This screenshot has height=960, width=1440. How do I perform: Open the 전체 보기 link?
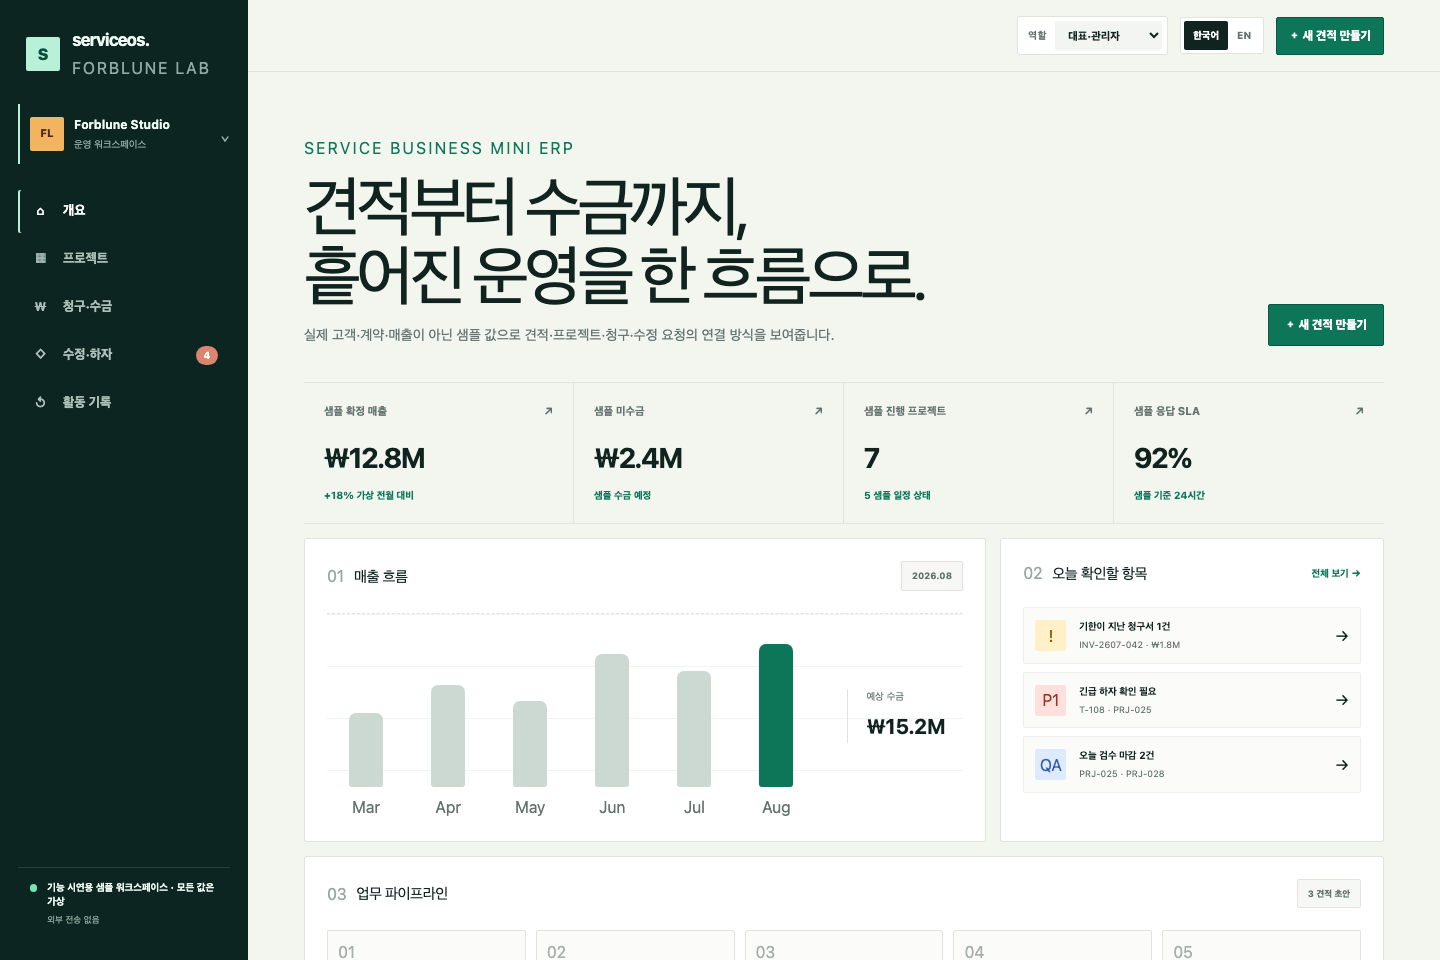tap(1336, 574)
